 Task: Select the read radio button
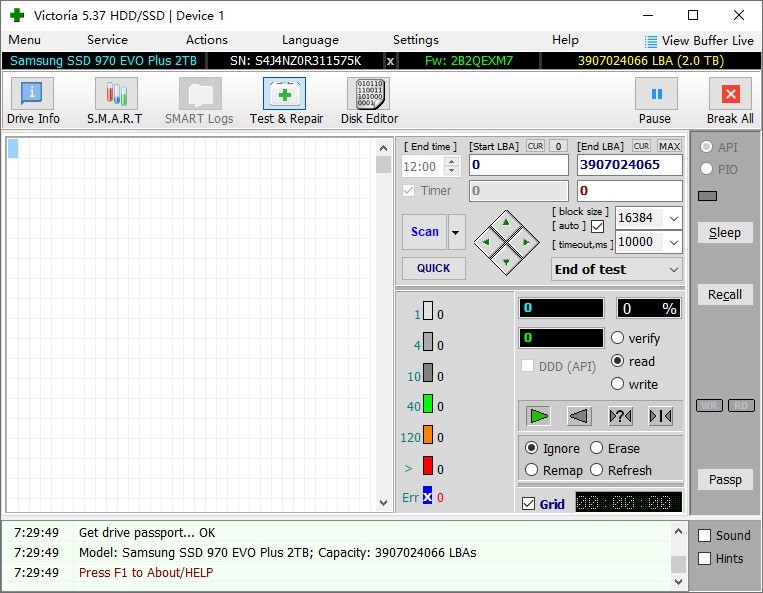(617, 360)
